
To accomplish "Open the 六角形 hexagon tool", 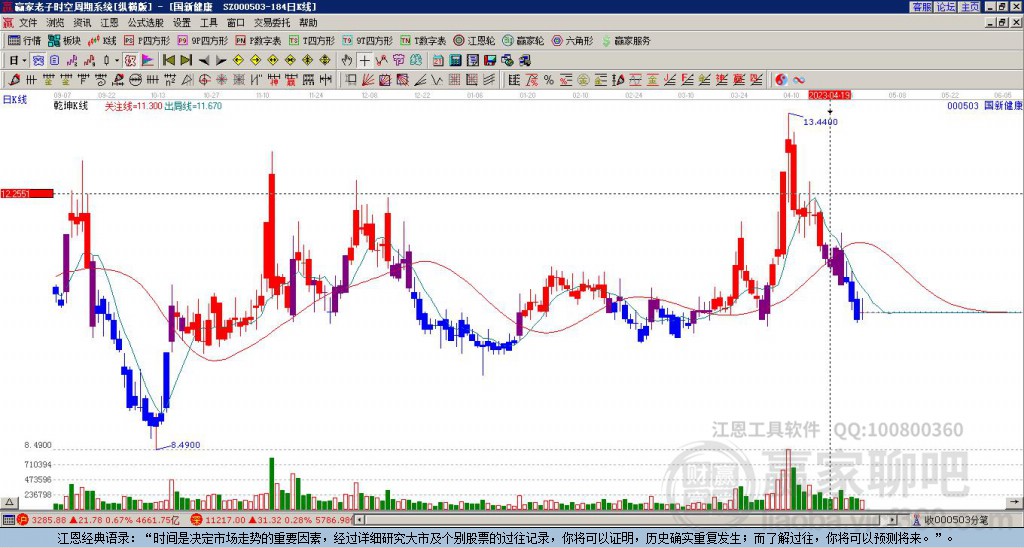I will point(572,40).
